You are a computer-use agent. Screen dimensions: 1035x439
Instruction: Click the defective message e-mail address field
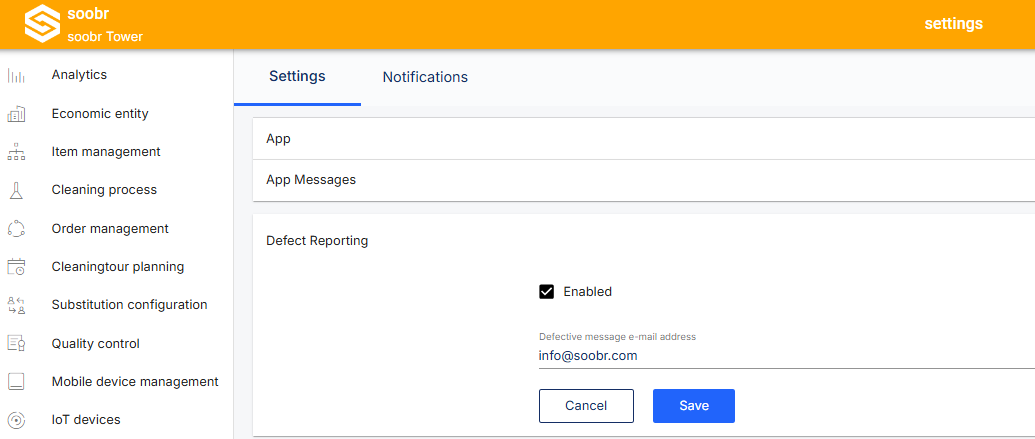(x=787, y=356)
